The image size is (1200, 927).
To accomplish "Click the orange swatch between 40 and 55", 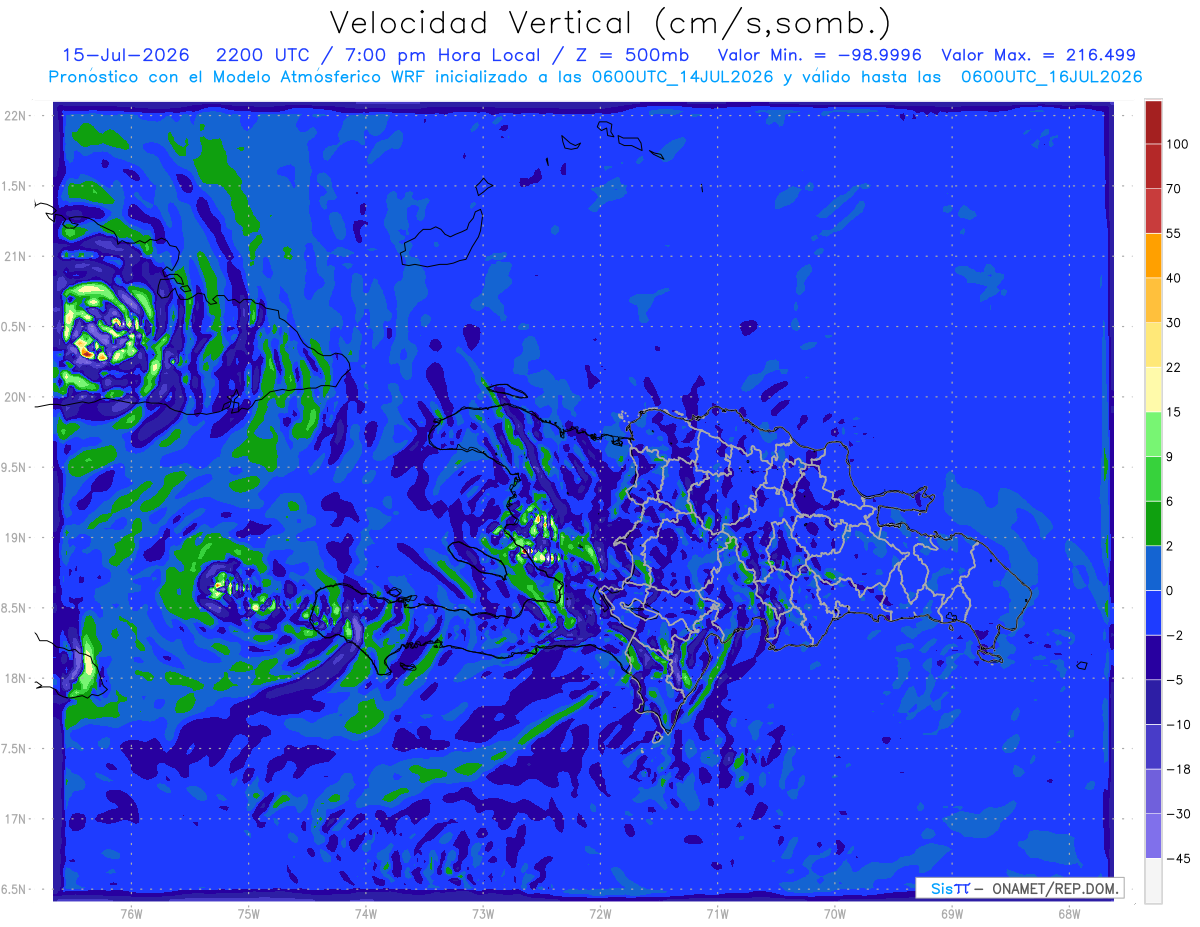I will pyautogui.click(x=1153, y=255).
